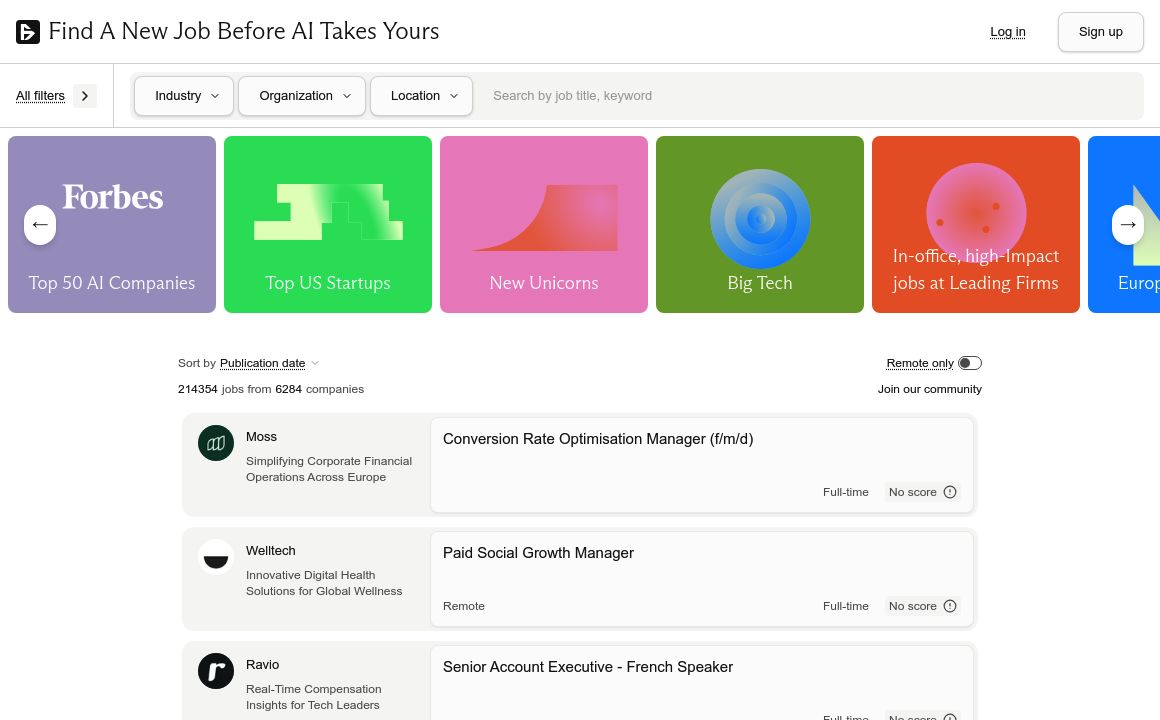Click the site logo icon in header
The width and height of the screenshot is (1160, 720).
[28, 32]
